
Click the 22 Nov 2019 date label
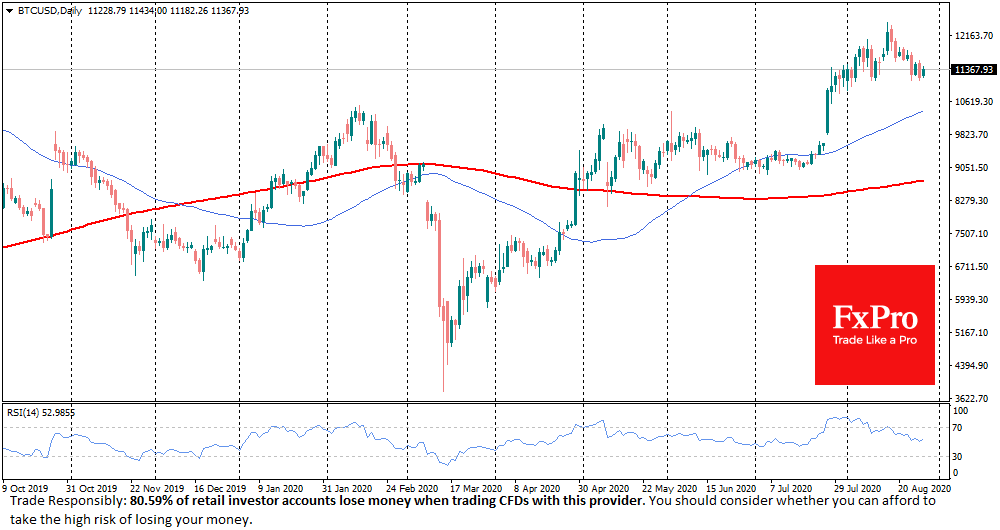click(157, 488)
